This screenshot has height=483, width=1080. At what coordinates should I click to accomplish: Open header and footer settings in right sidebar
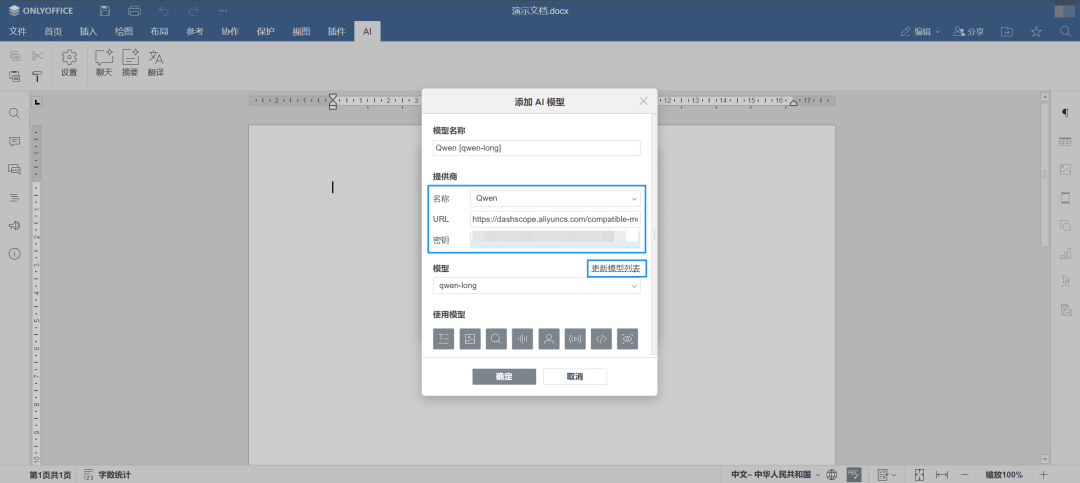[1066, 198]
